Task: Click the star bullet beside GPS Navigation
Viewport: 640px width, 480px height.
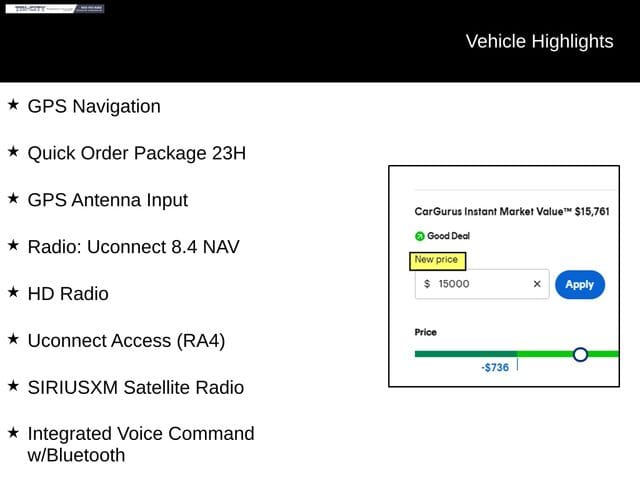Action: (13, 104)
